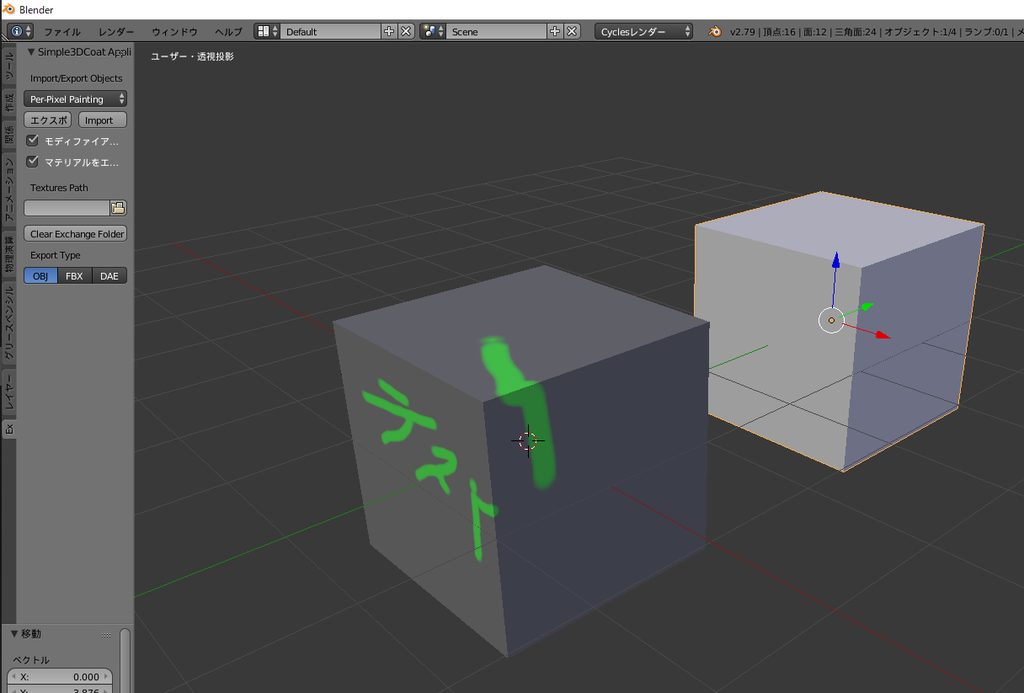Click the user perspective view label
Screen dimensions: 1024x693
tap(192, 57)
